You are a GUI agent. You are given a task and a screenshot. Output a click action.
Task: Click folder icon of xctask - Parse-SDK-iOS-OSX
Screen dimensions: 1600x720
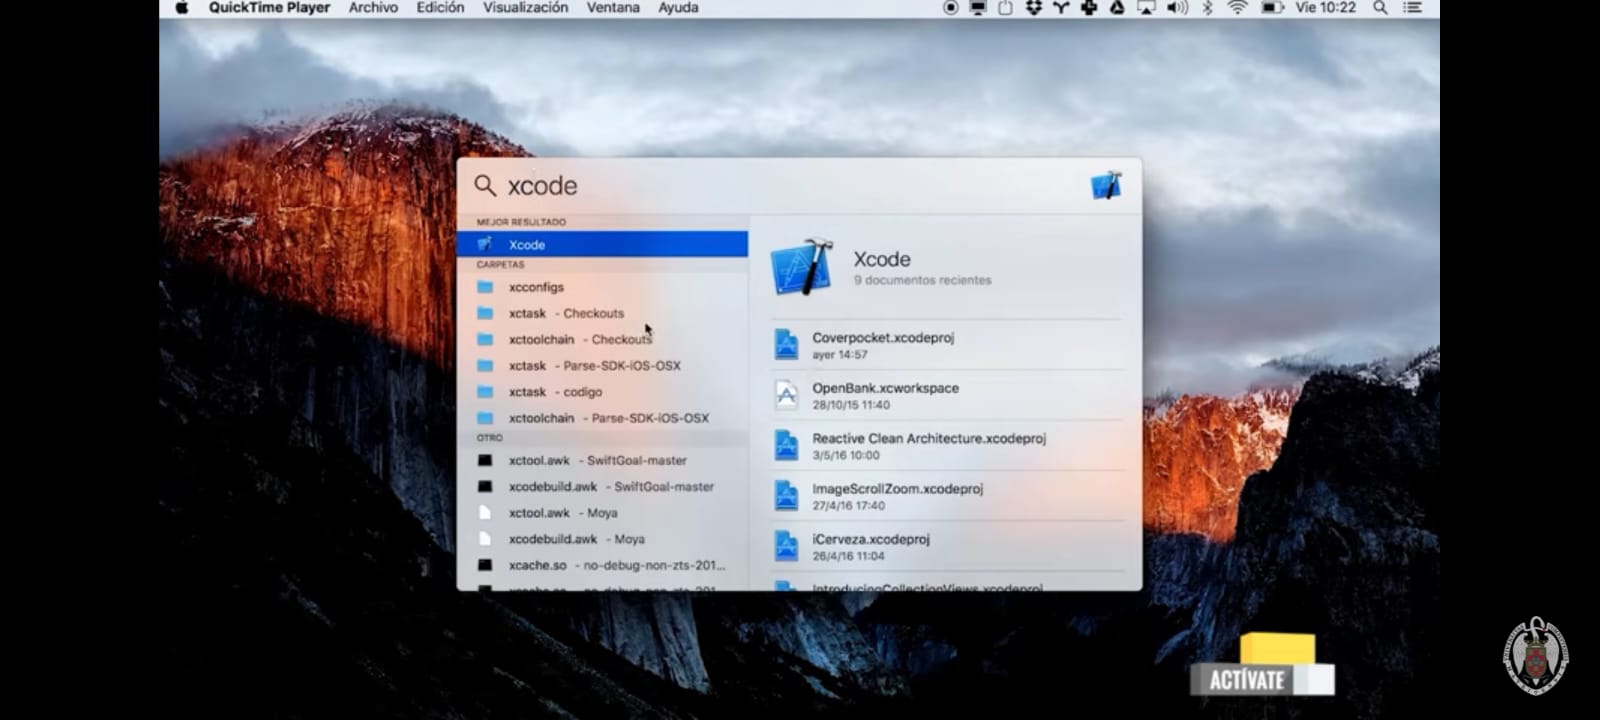pos(485,366)
